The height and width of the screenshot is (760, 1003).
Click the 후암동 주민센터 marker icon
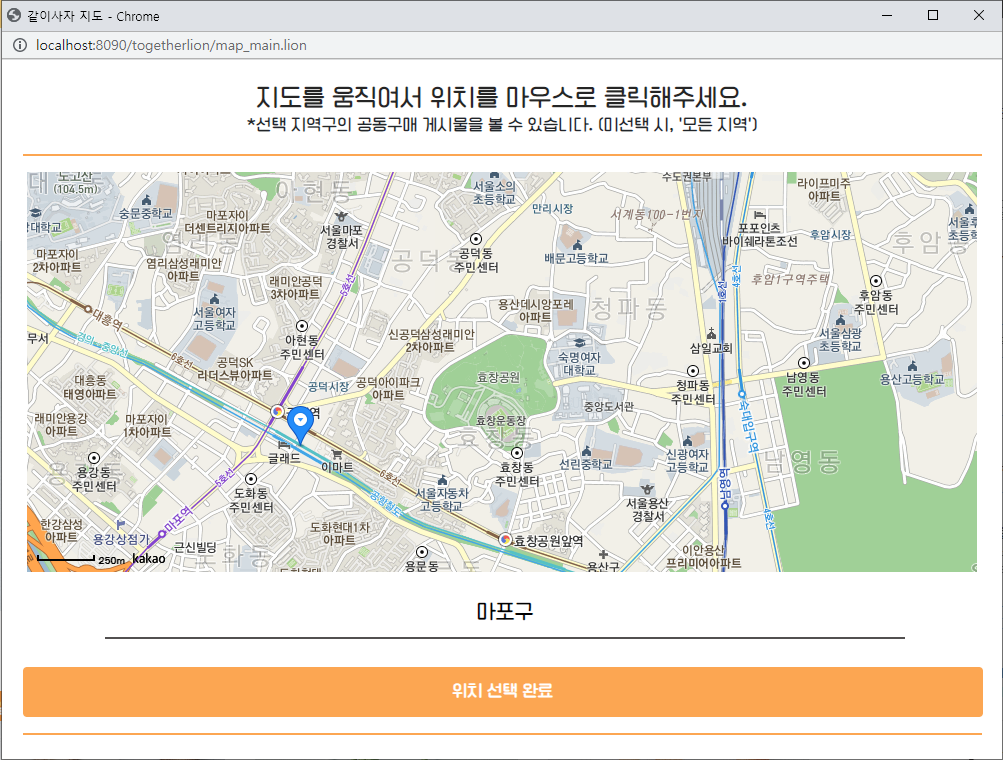[876, 281]
